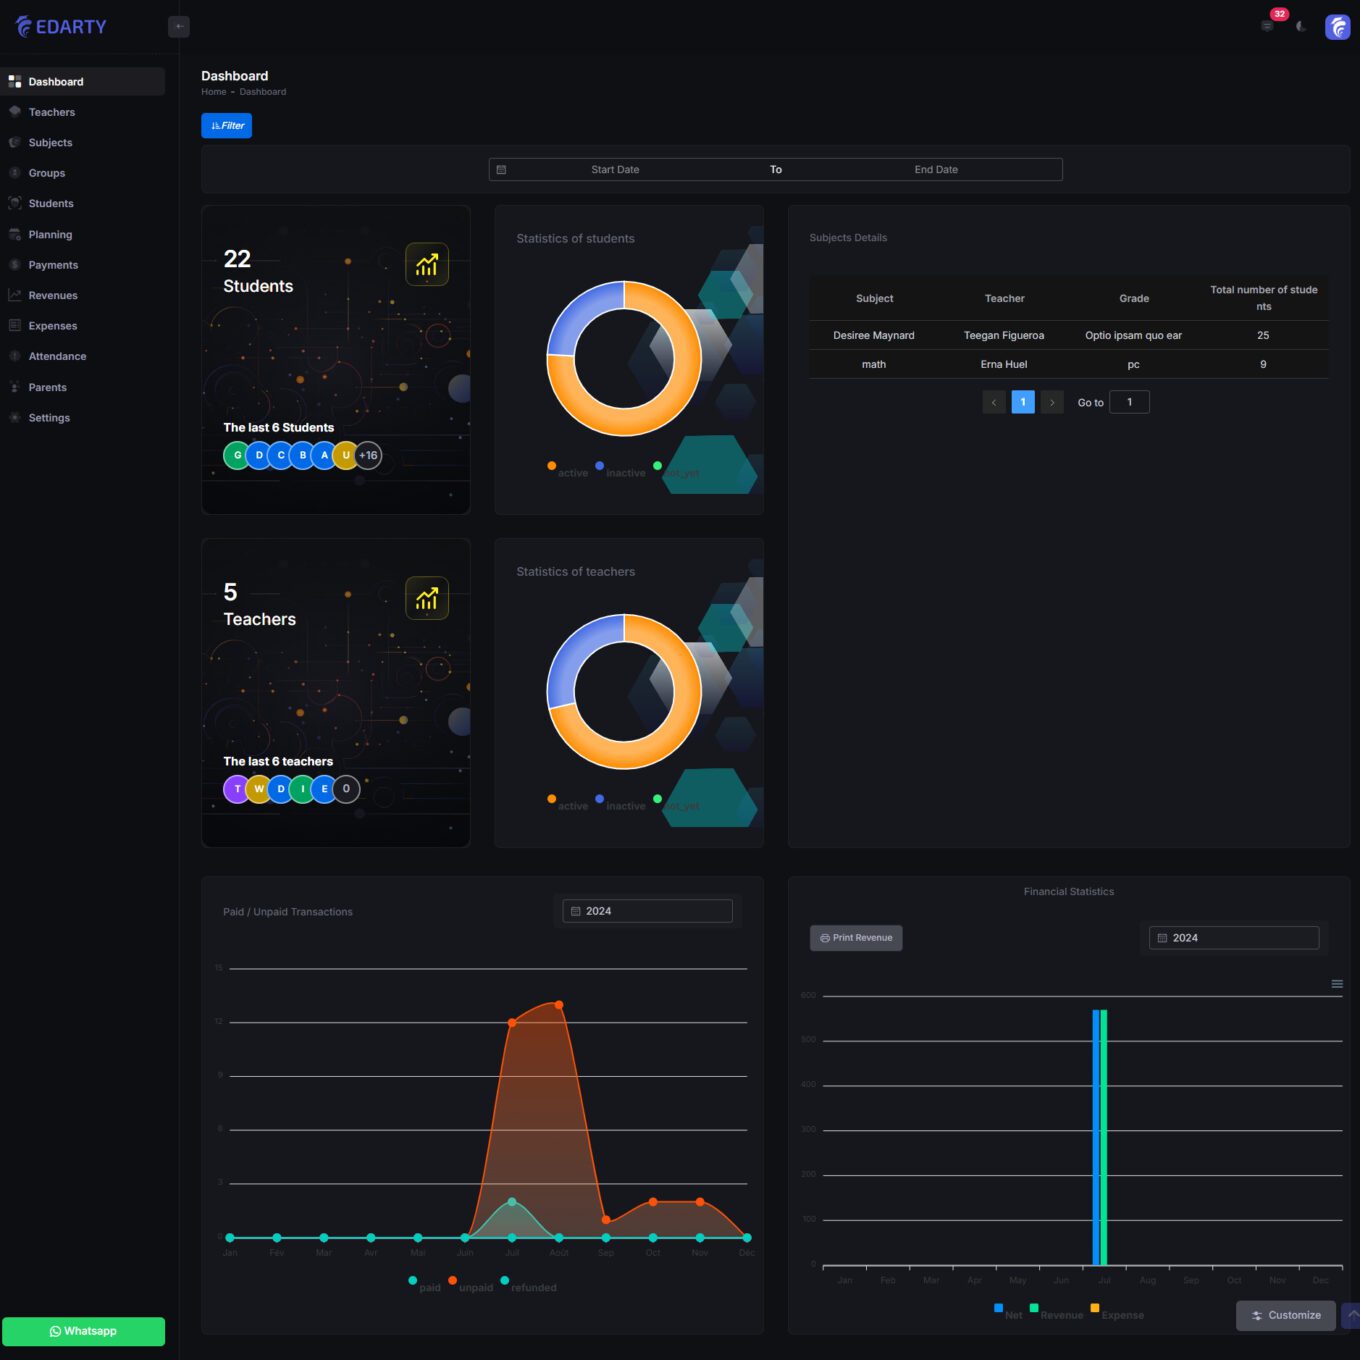Open the user profile avatar

click(1337, 27)
